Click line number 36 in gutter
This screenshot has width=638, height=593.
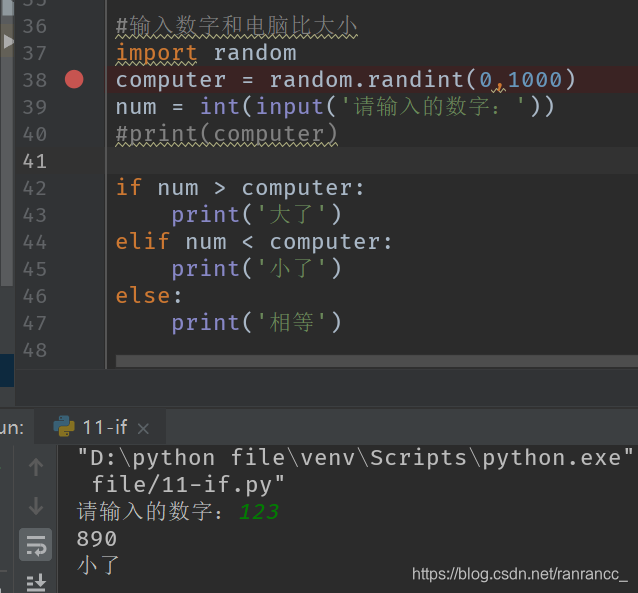click(35, 26)
